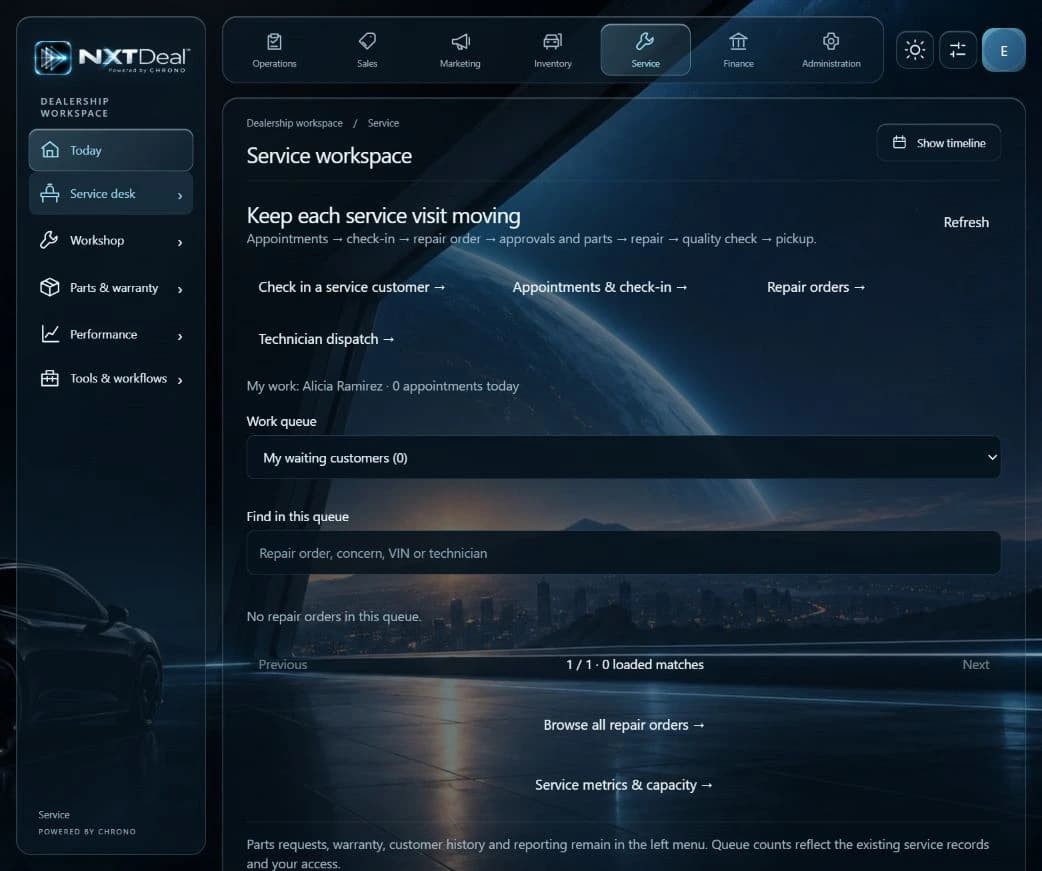
Task: Click the 'Work queue' label
Action: [281, 421]
